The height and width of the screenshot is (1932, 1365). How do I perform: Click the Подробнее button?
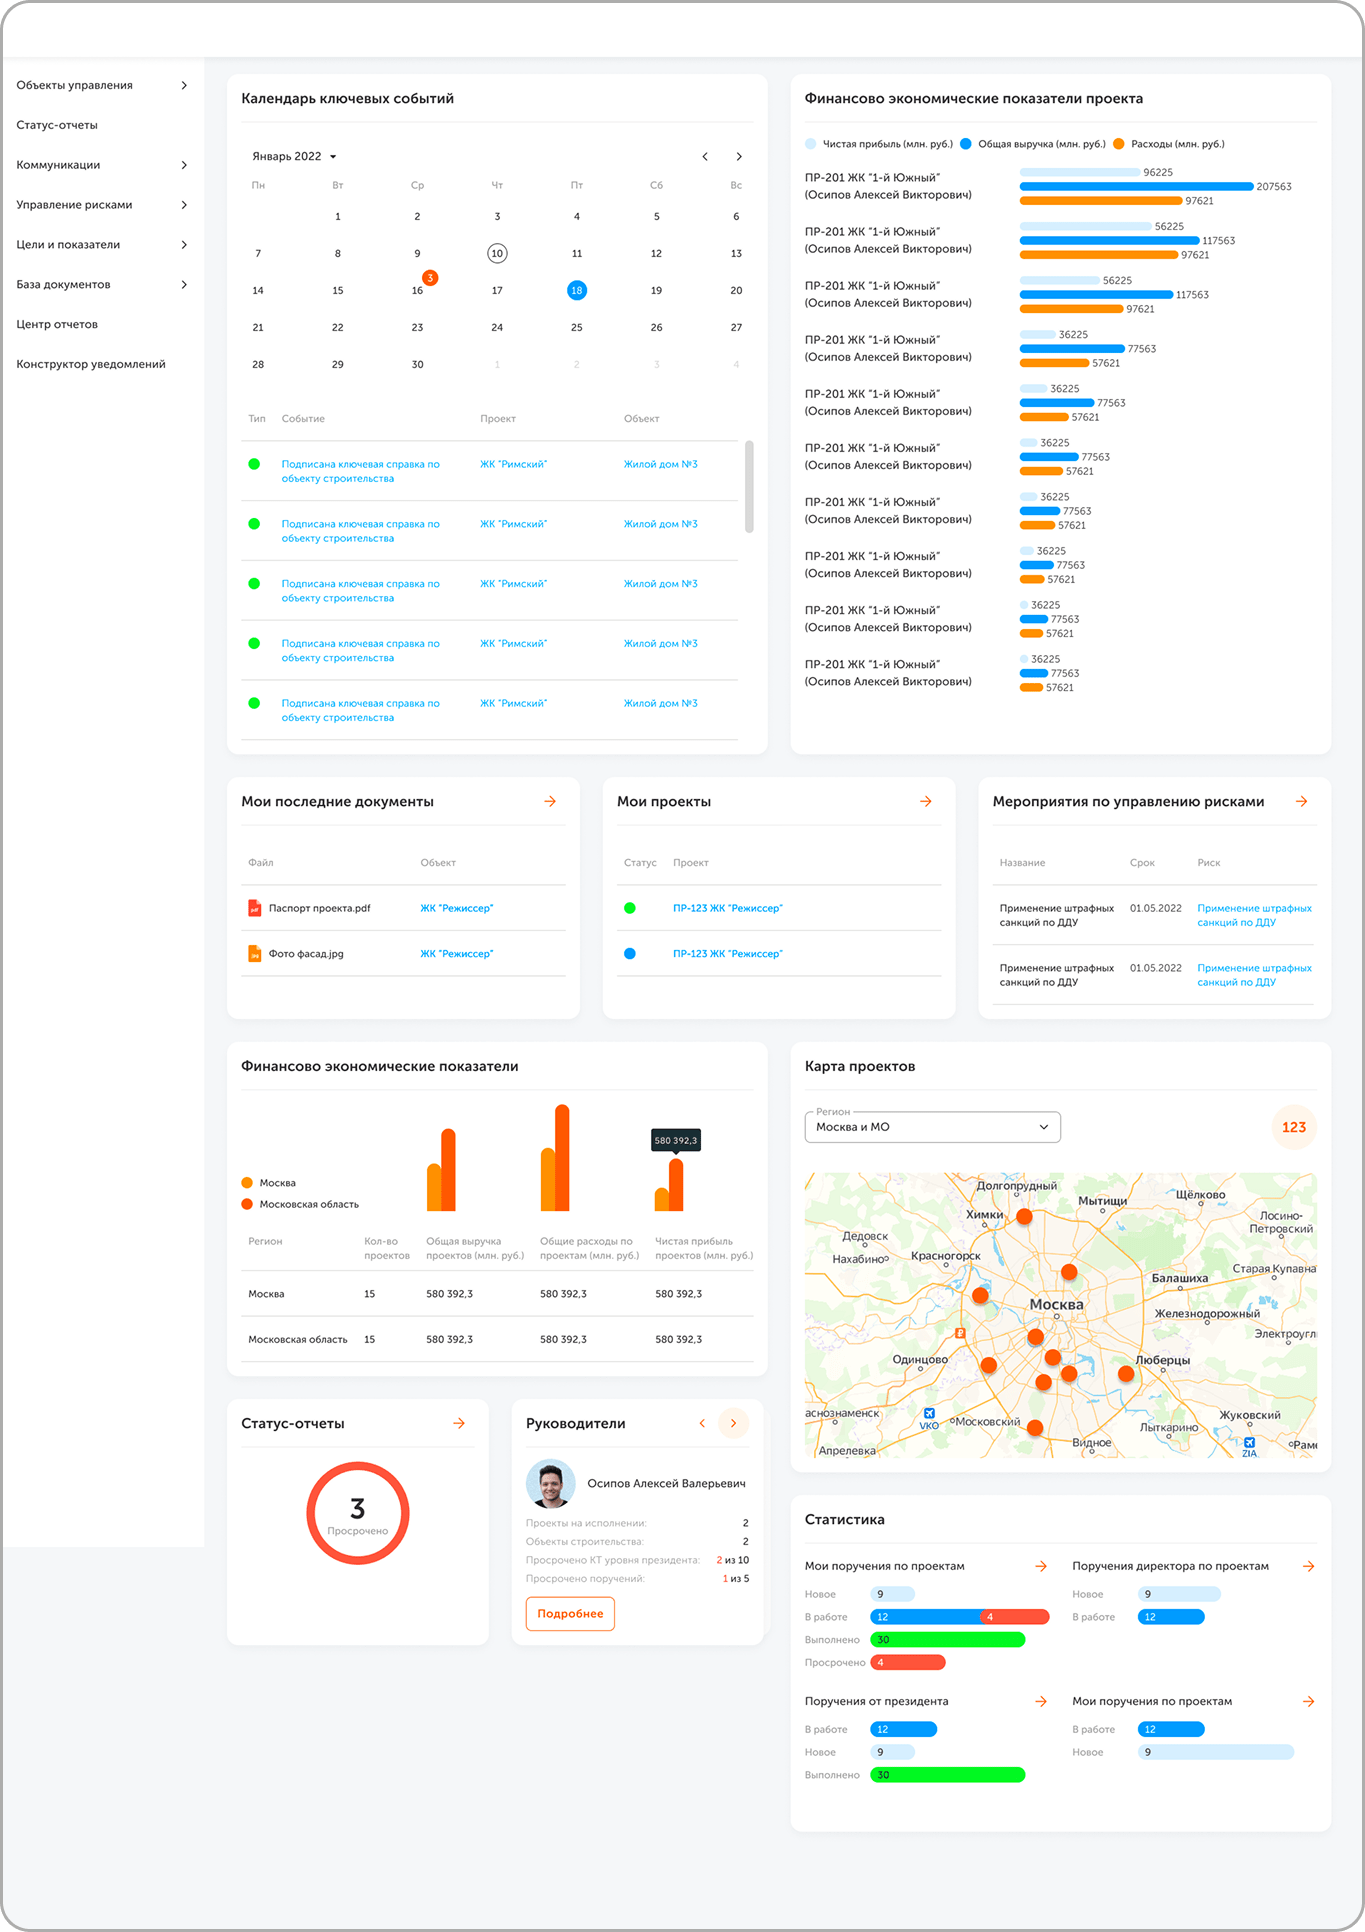570,1613
